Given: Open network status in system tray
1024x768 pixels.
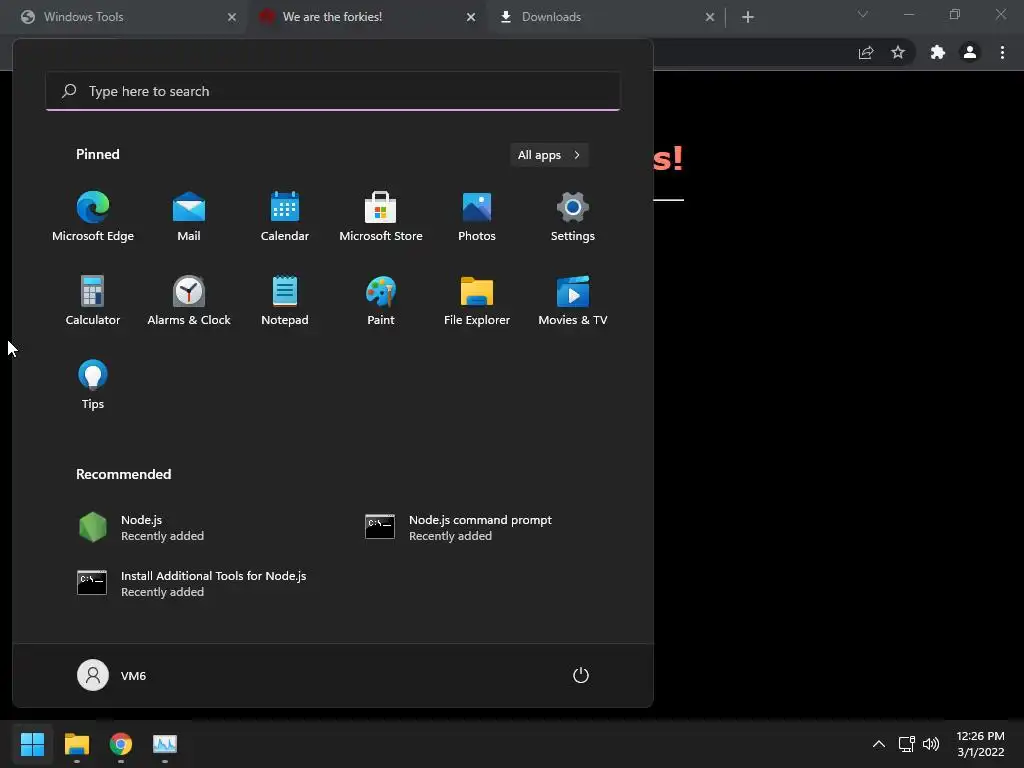Looking at the screenshot, I should (x=906, y=744).
